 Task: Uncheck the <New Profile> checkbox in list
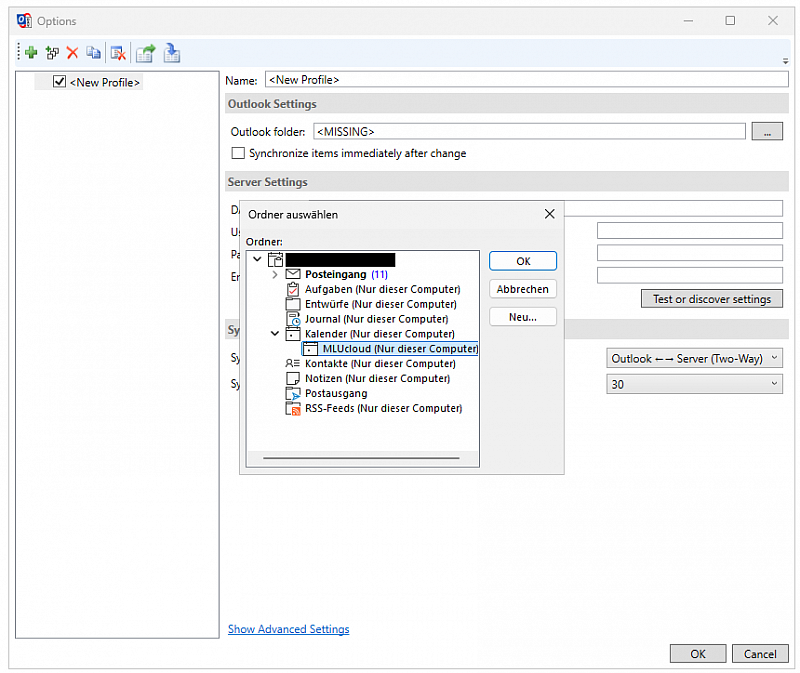click(x=60, y=82)
